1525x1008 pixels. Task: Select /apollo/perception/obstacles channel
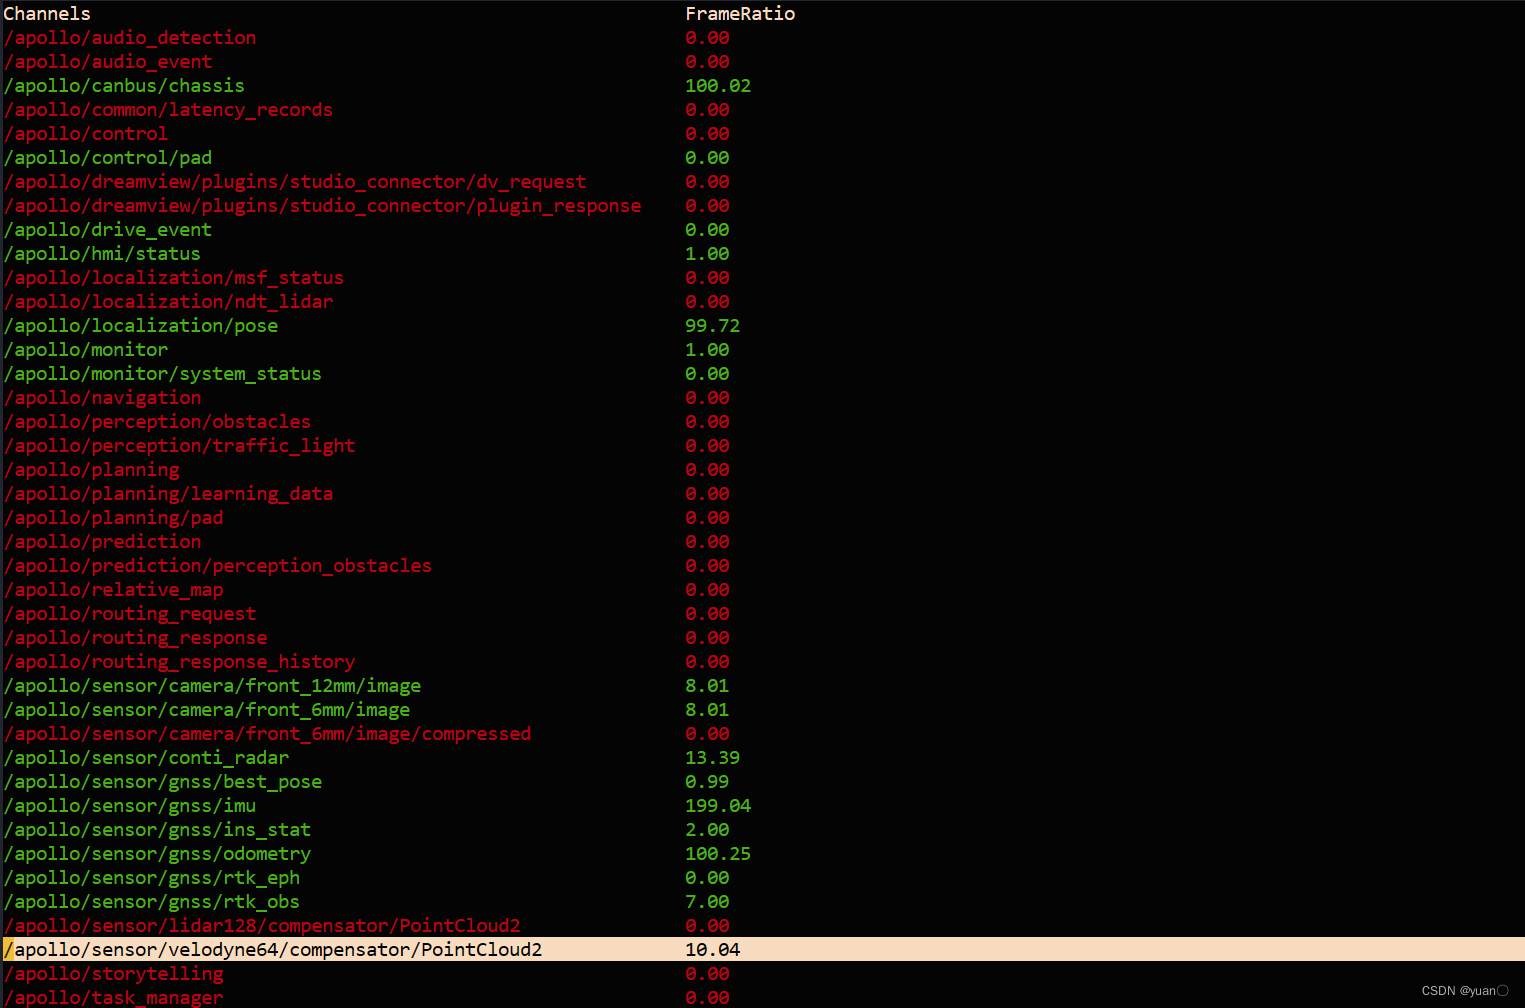click(157, 422)
